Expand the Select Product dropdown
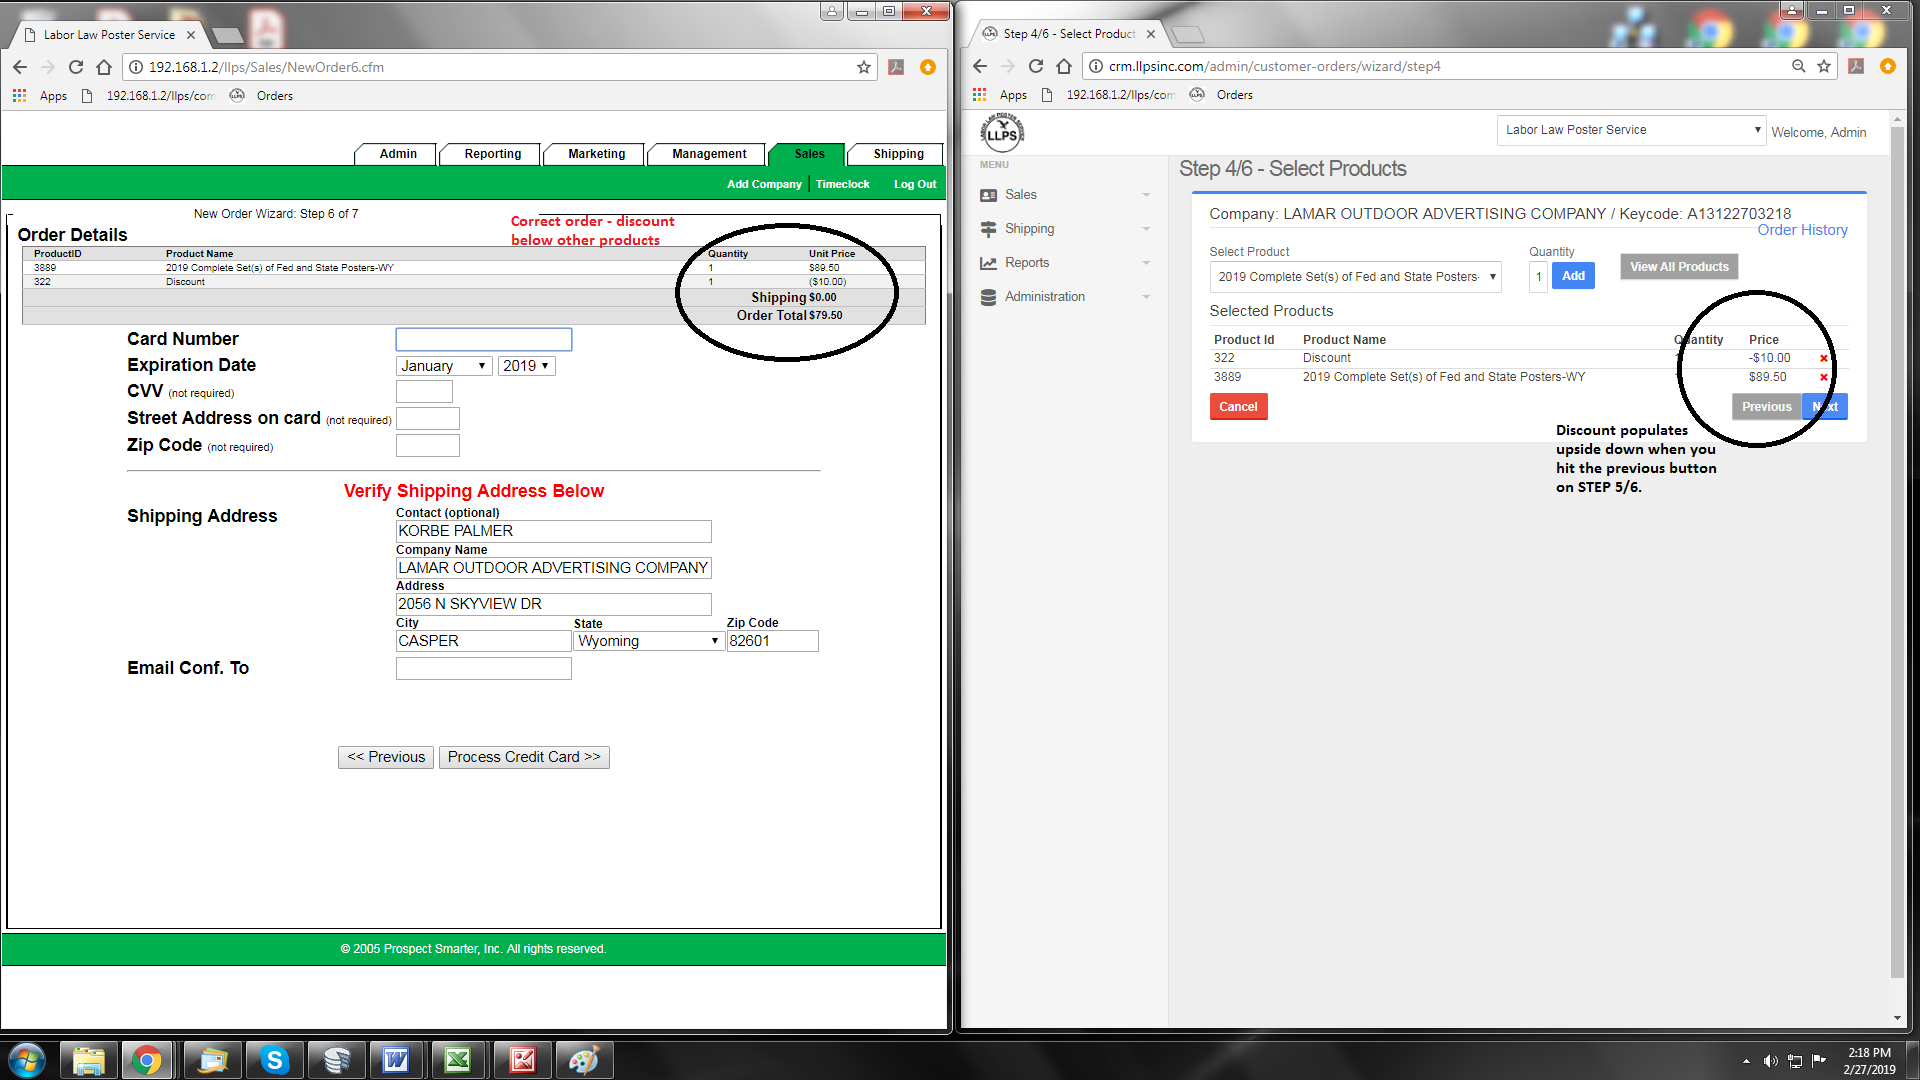Viewport: 1920px width, 1080px height. (1355, 277)
